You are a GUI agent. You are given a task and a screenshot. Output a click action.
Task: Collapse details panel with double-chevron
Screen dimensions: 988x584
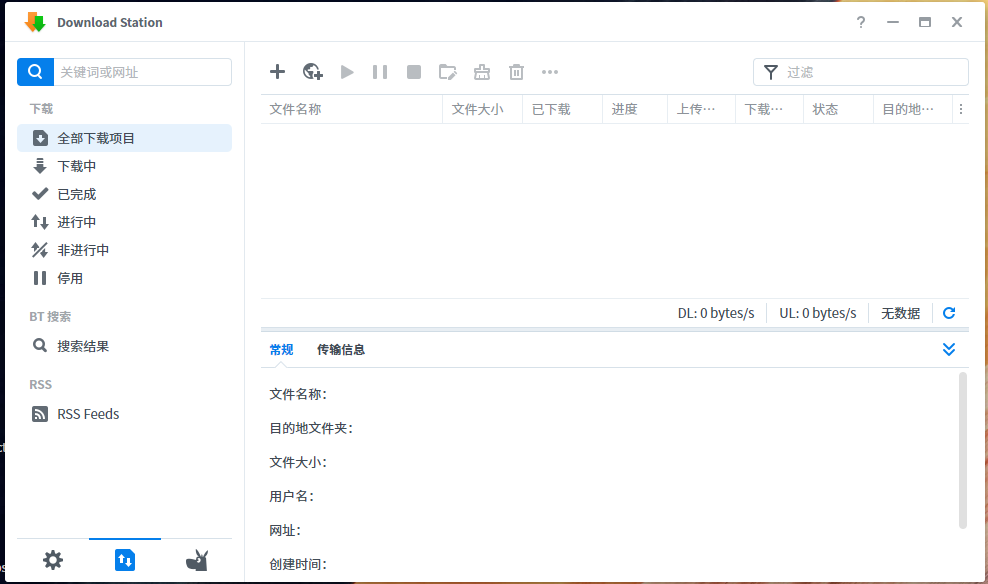click(x=949, y=349)
